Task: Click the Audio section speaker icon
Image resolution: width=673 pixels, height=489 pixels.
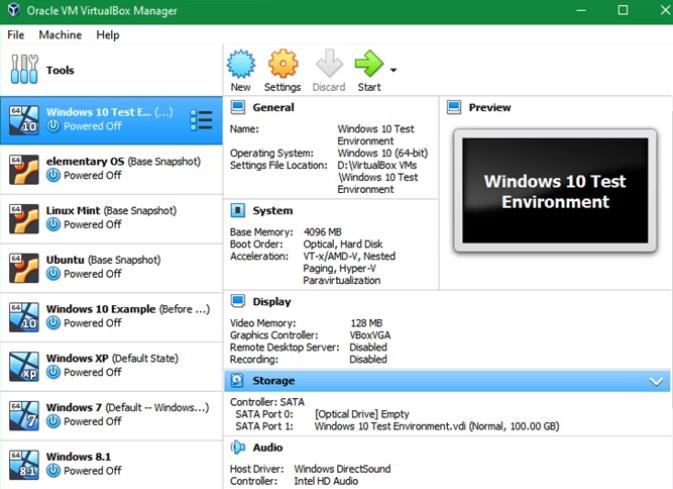Action: (x=238, y=447)
